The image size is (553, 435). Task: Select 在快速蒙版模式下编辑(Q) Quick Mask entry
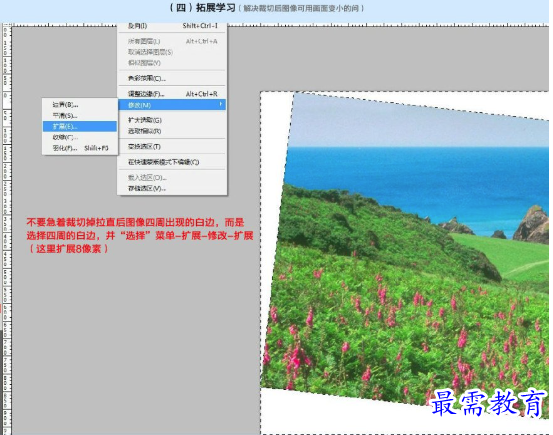point(172,162)
